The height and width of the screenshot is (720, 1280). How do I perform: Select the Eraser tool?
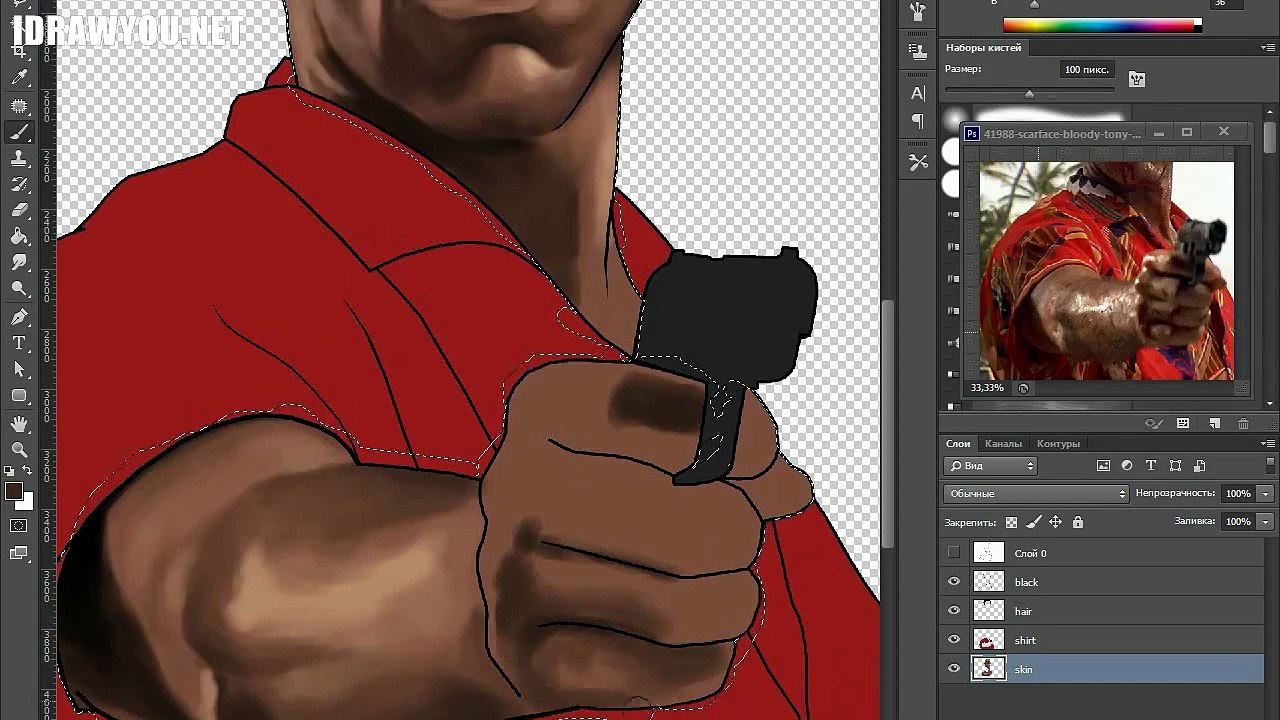tap(19, 210)
